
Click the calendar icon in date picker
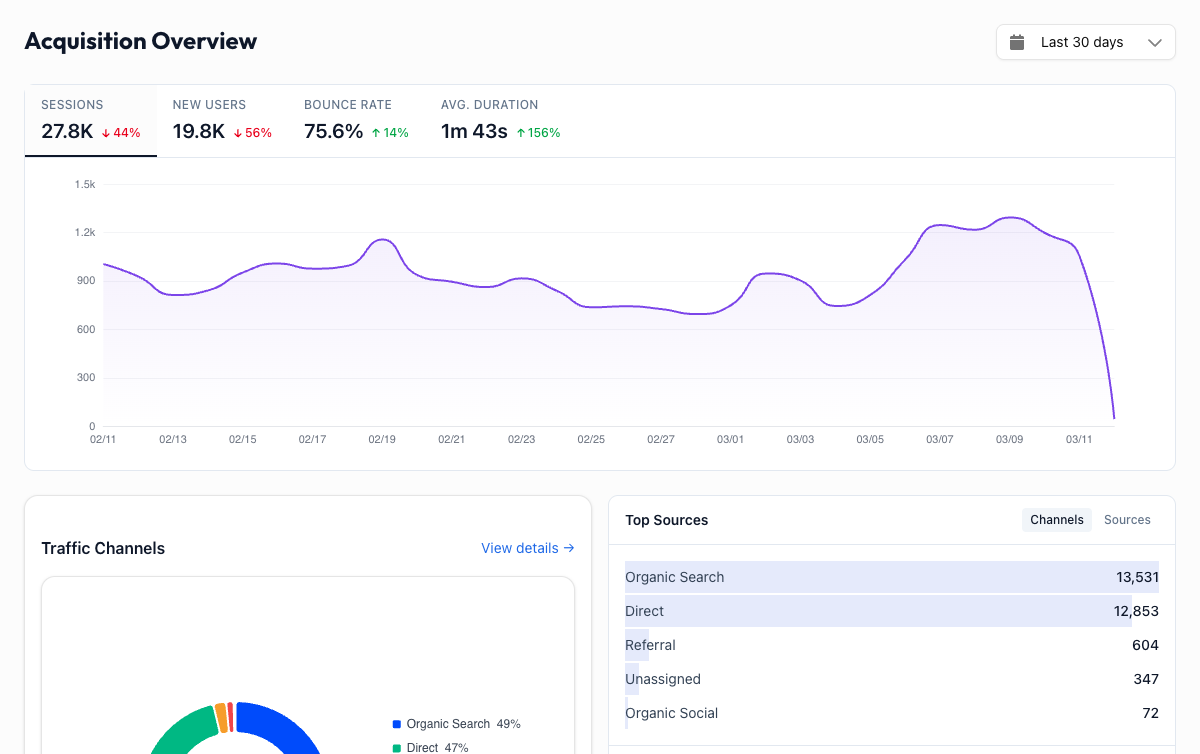tap(1017, 42)
